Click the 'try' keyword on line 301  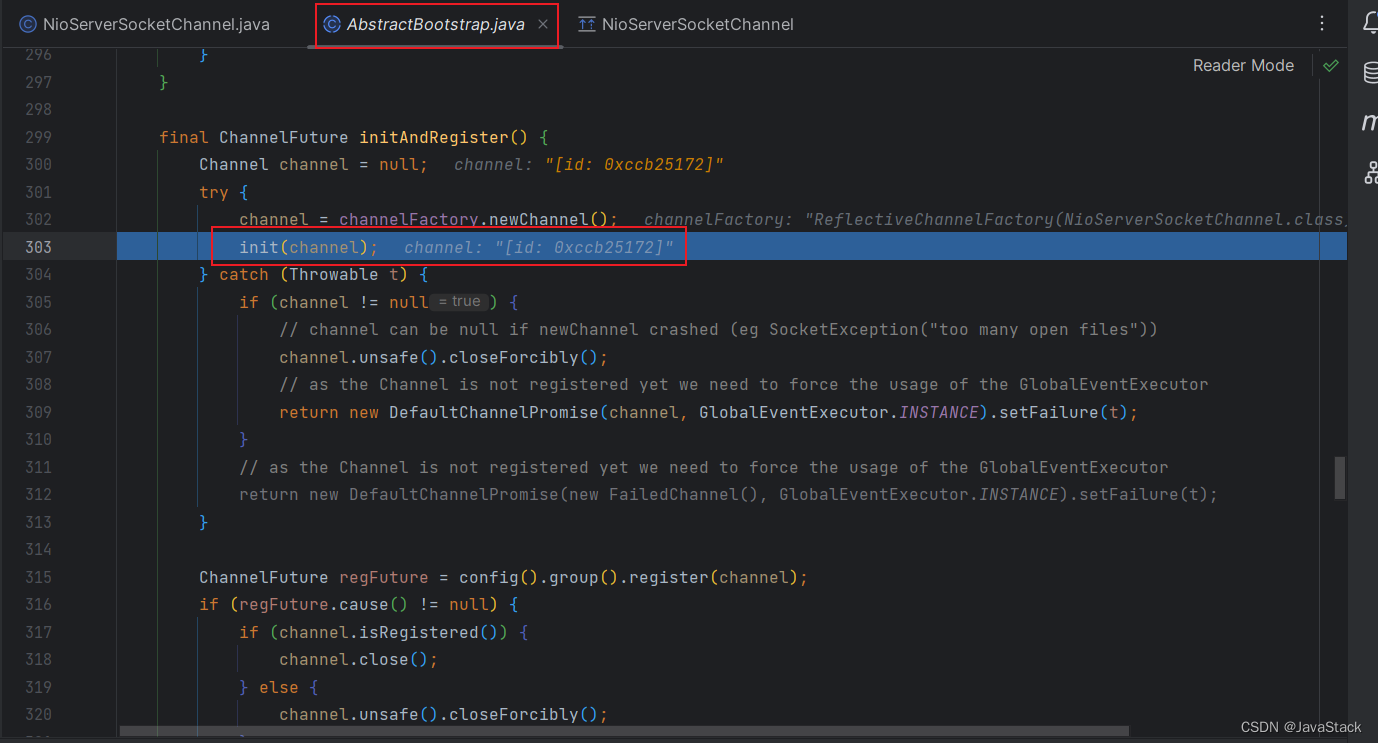(214, 192)
